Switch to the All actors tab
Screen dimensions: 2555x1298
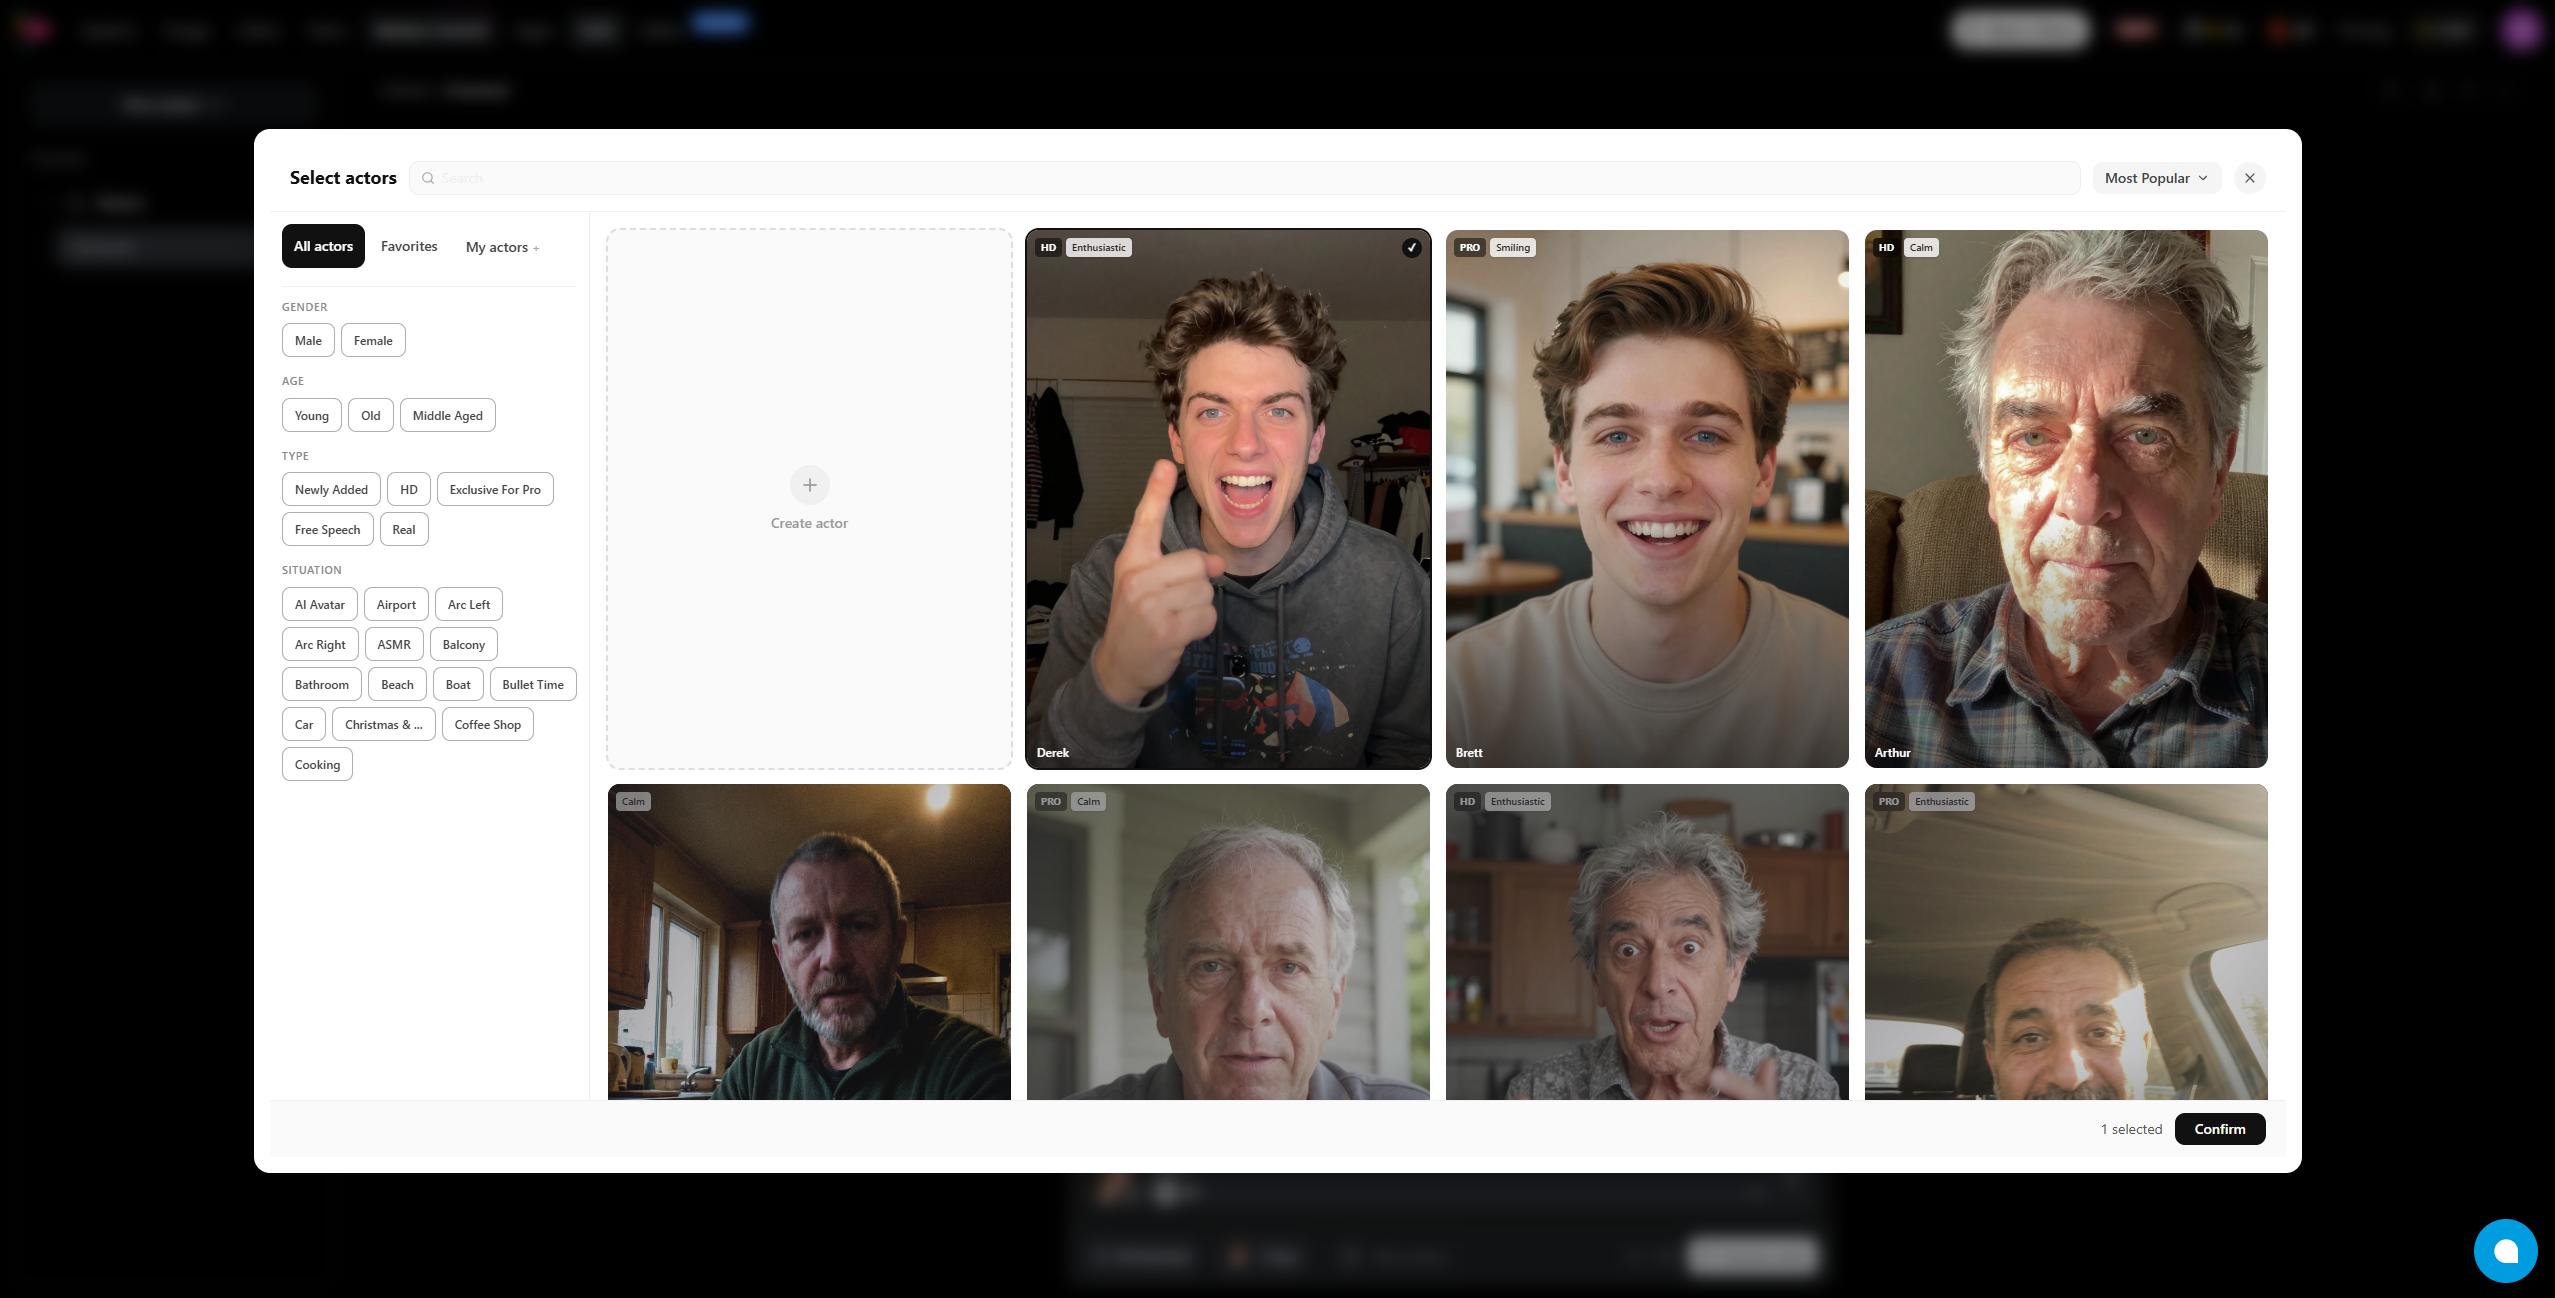click(323, 247)
